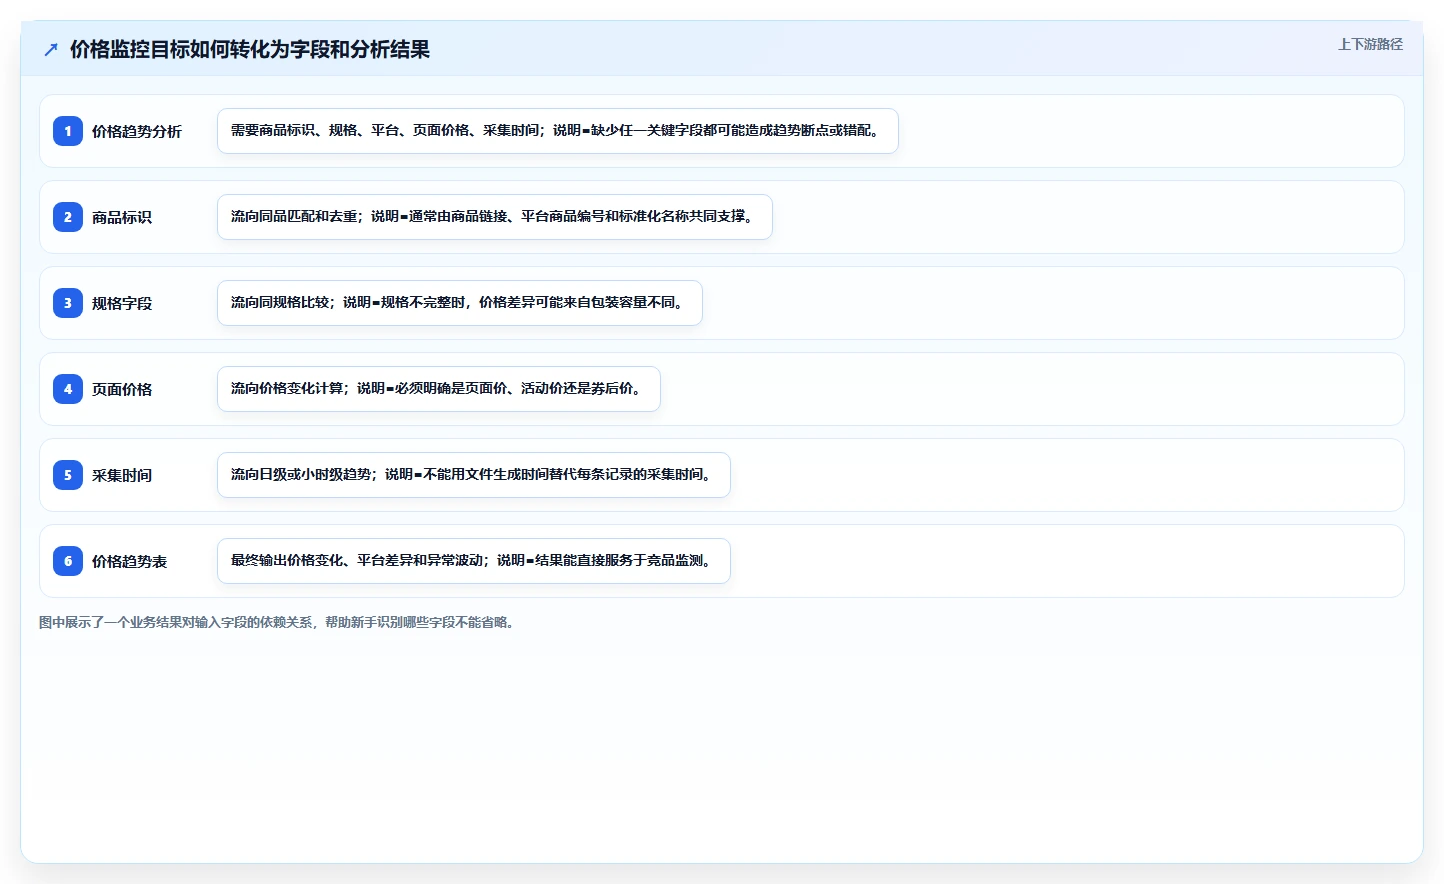
Task: Click the description box starting 最终输出价格变化
Action: [474, 561]
